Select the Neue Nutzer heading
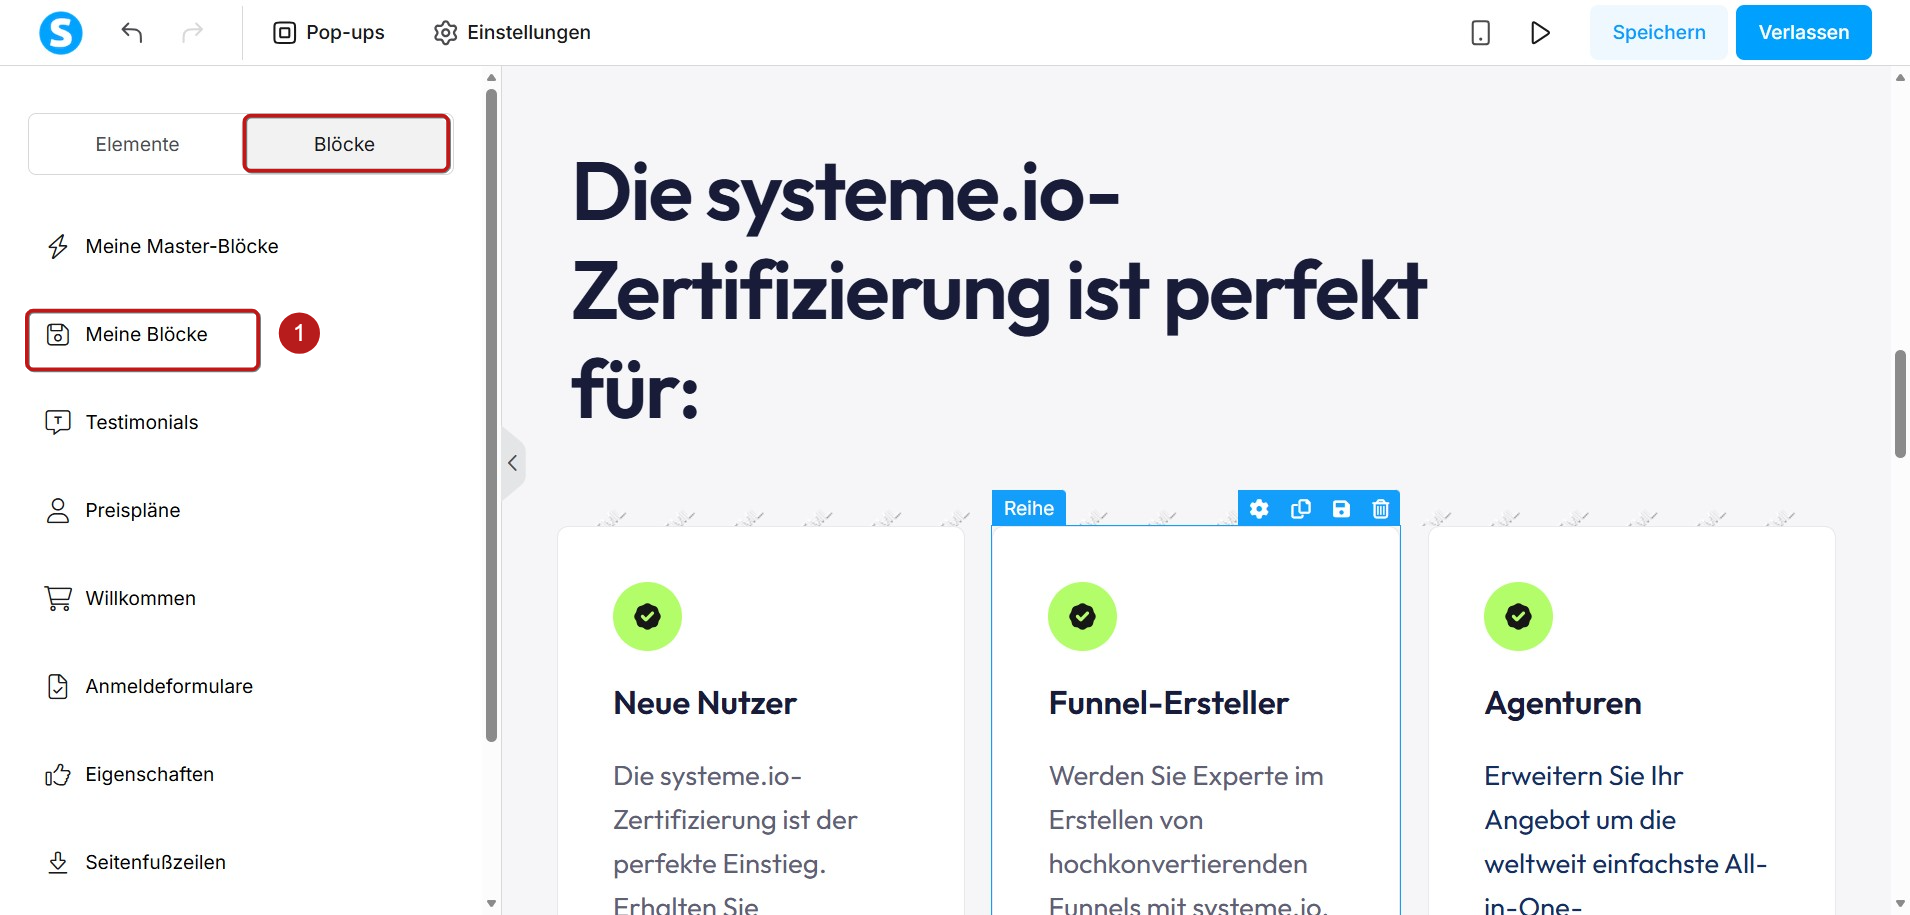Image resolution: width=1910 pixels, height=915 pixels. point(705,703)
